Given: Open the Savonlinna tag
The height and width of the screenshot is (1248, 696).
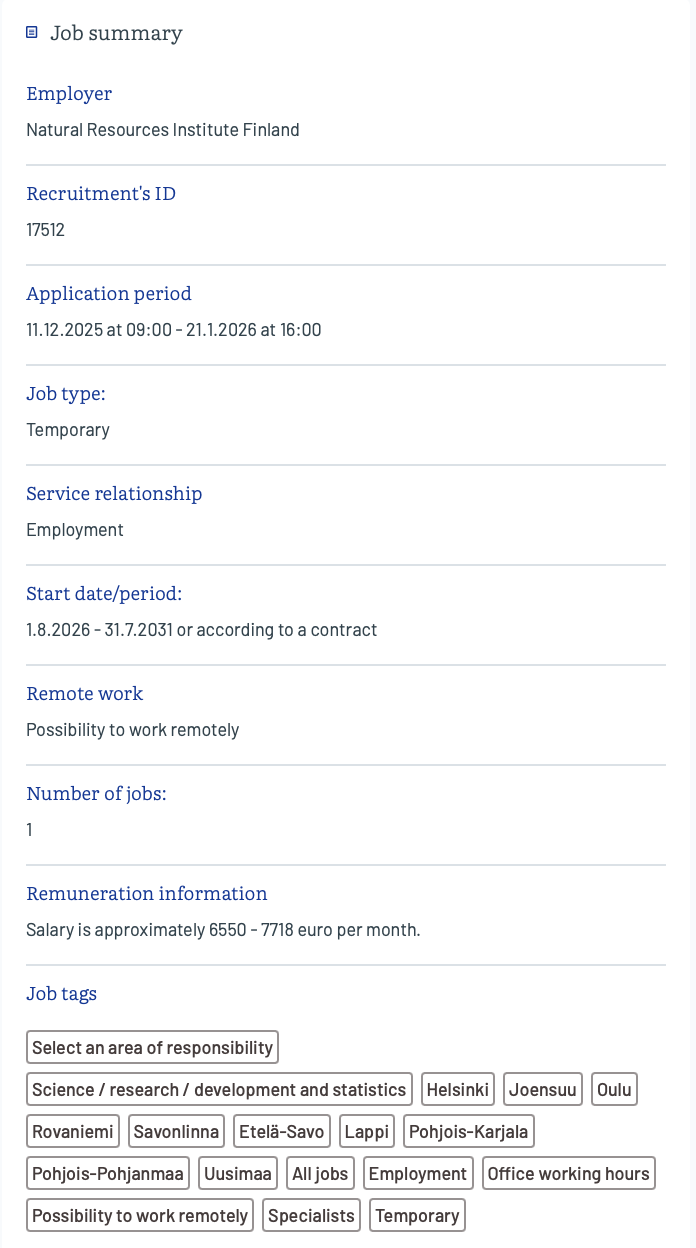Looking at the screenshot, I should click(176, 1132).
